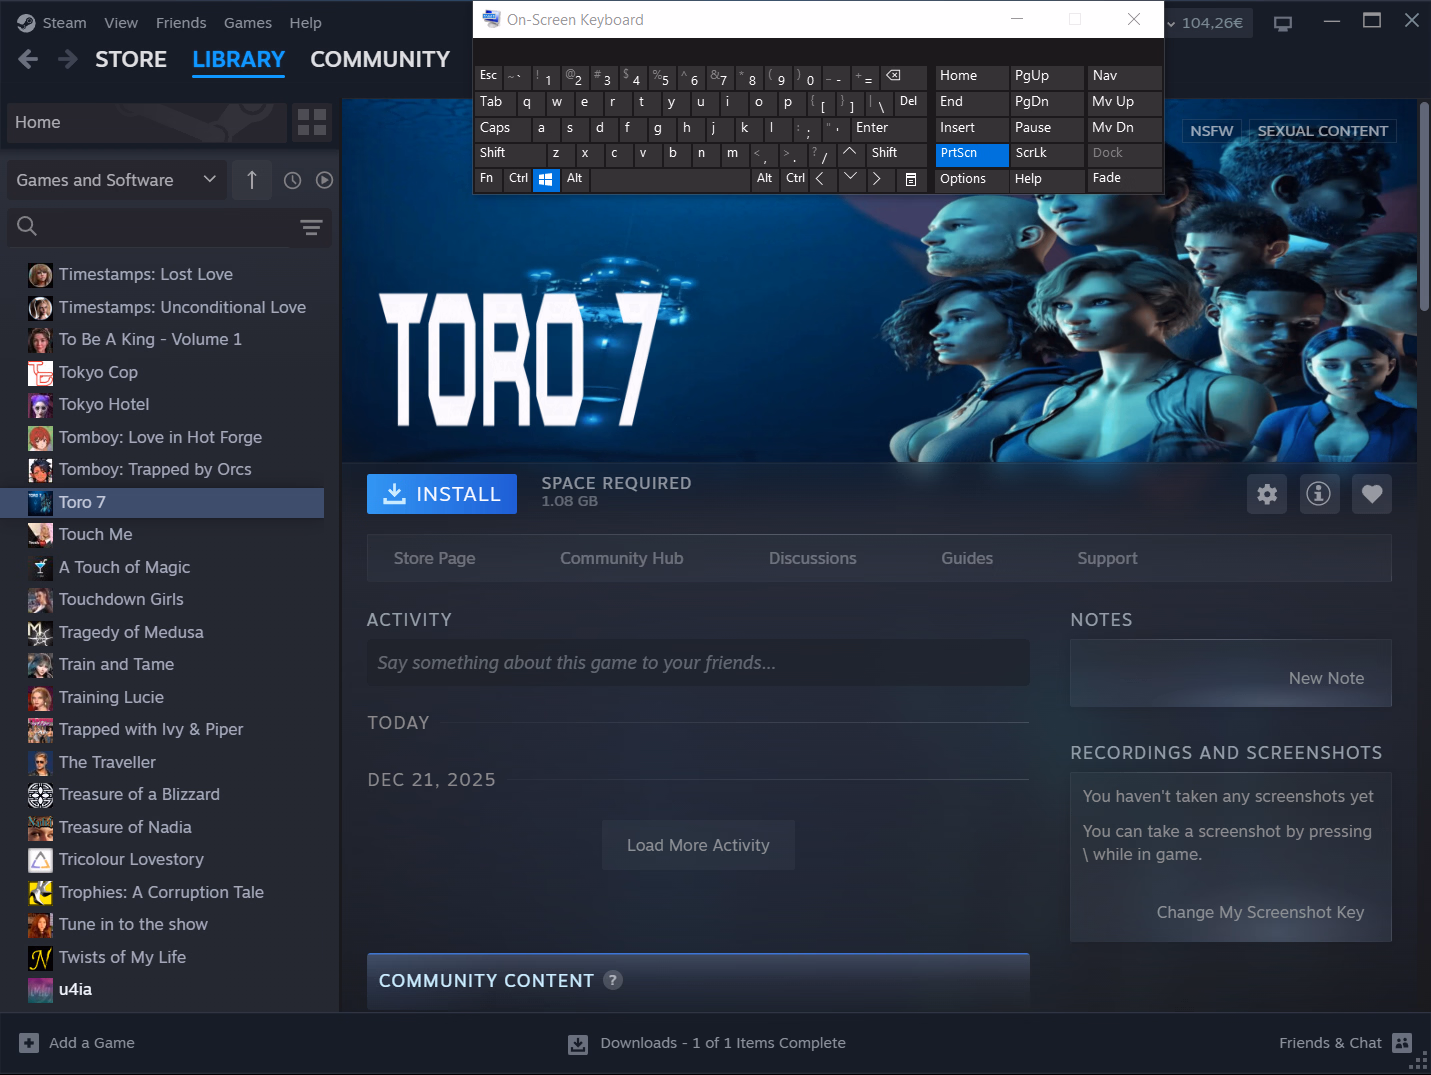The image size is (1431, 1075).
Task: Go forward with the right arrow in Steam
Action: [67, 60]
